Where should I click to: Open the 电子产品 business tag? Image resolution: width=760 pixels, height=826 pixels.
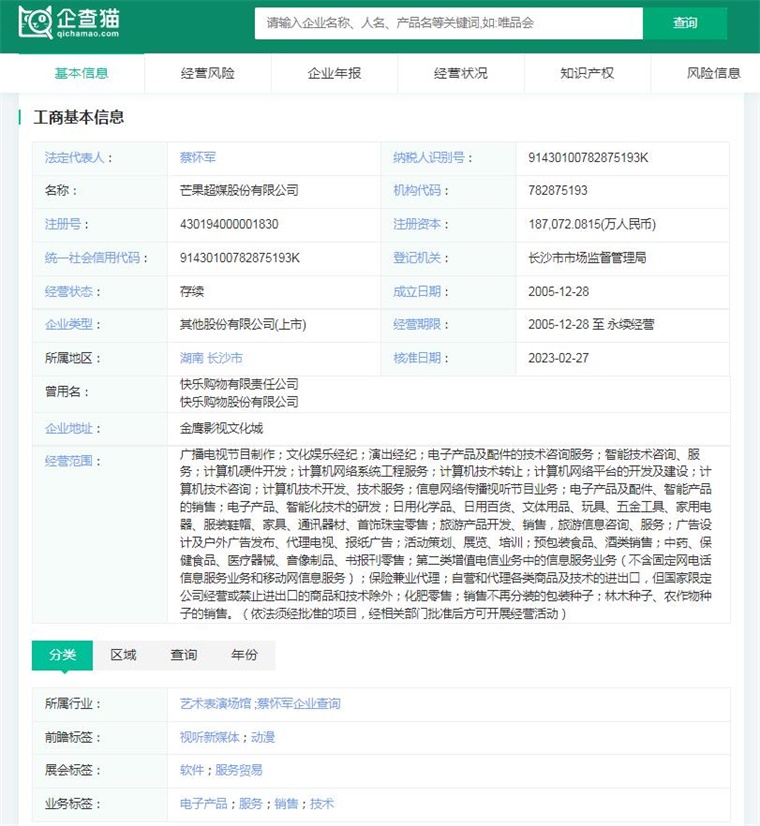pos(204,804)
